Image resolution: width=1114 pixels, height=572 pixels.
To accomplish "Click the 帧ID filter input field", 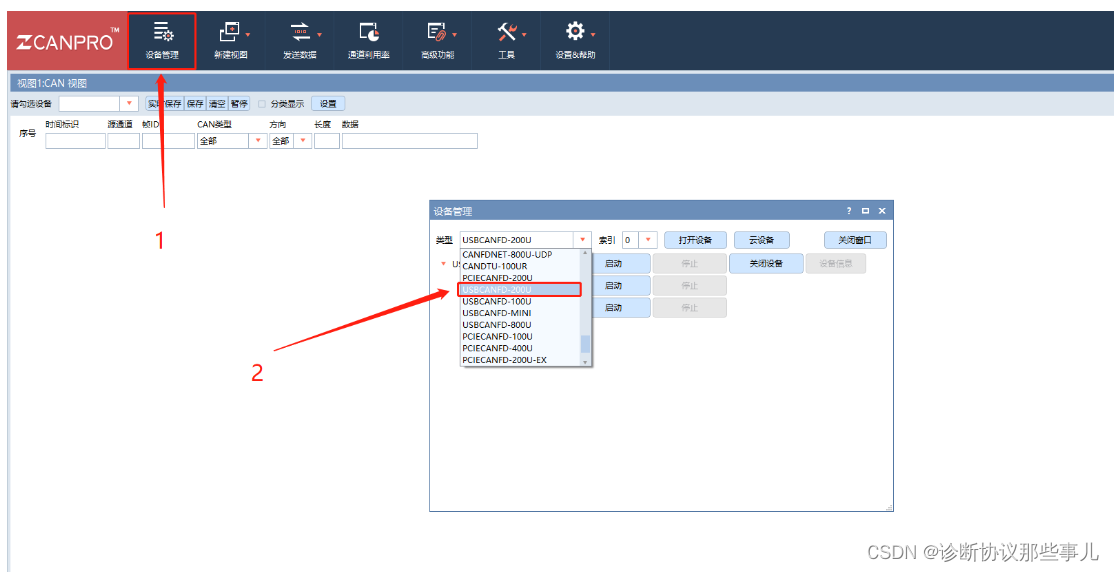I will pos(168,141).
